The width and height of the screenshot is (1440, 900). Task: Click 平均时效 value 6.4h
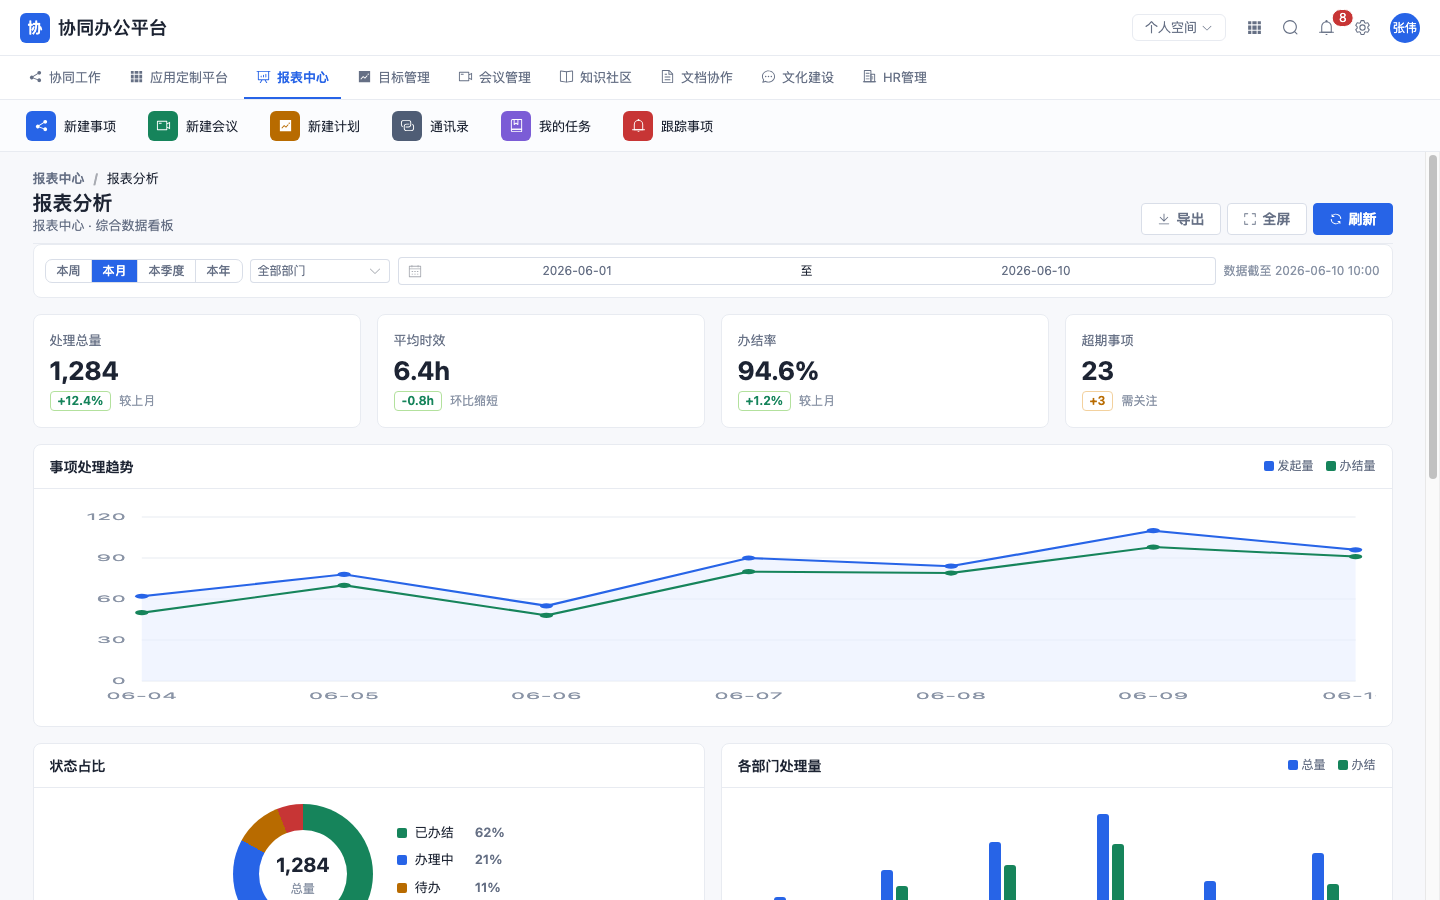422,371
